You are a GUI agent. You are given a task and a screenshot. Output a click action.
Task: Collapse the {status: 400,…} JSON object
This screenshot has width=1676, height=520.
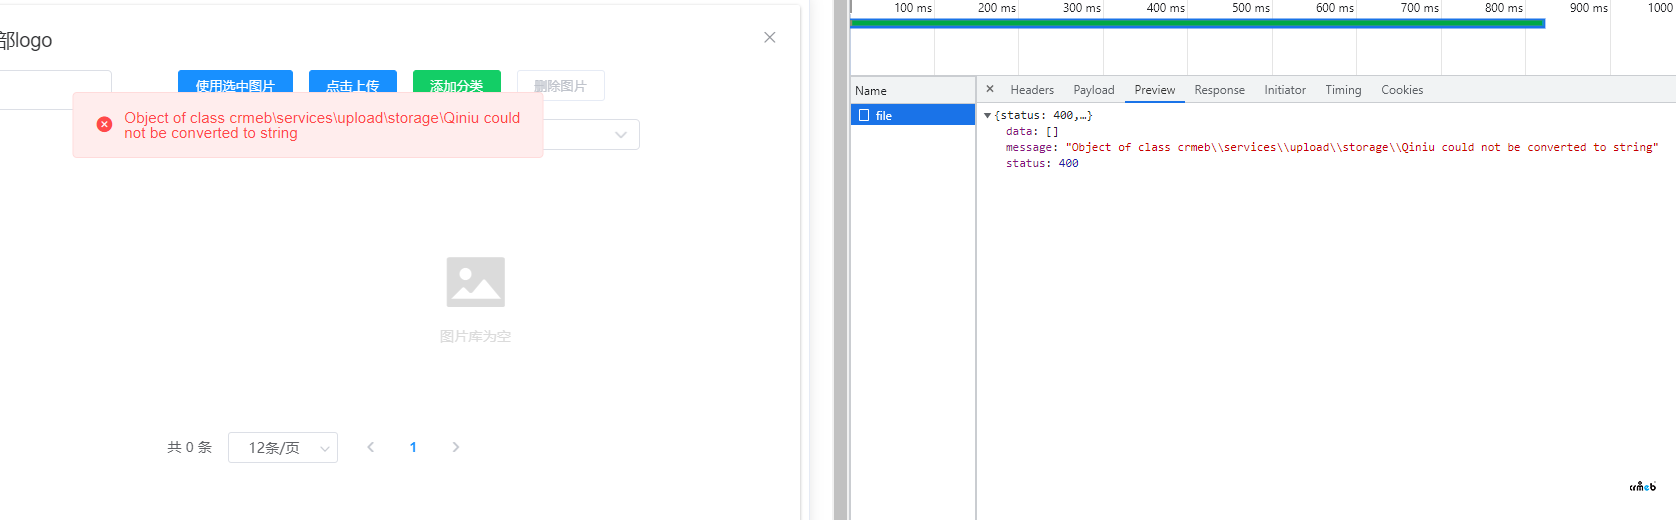point(988,116)
